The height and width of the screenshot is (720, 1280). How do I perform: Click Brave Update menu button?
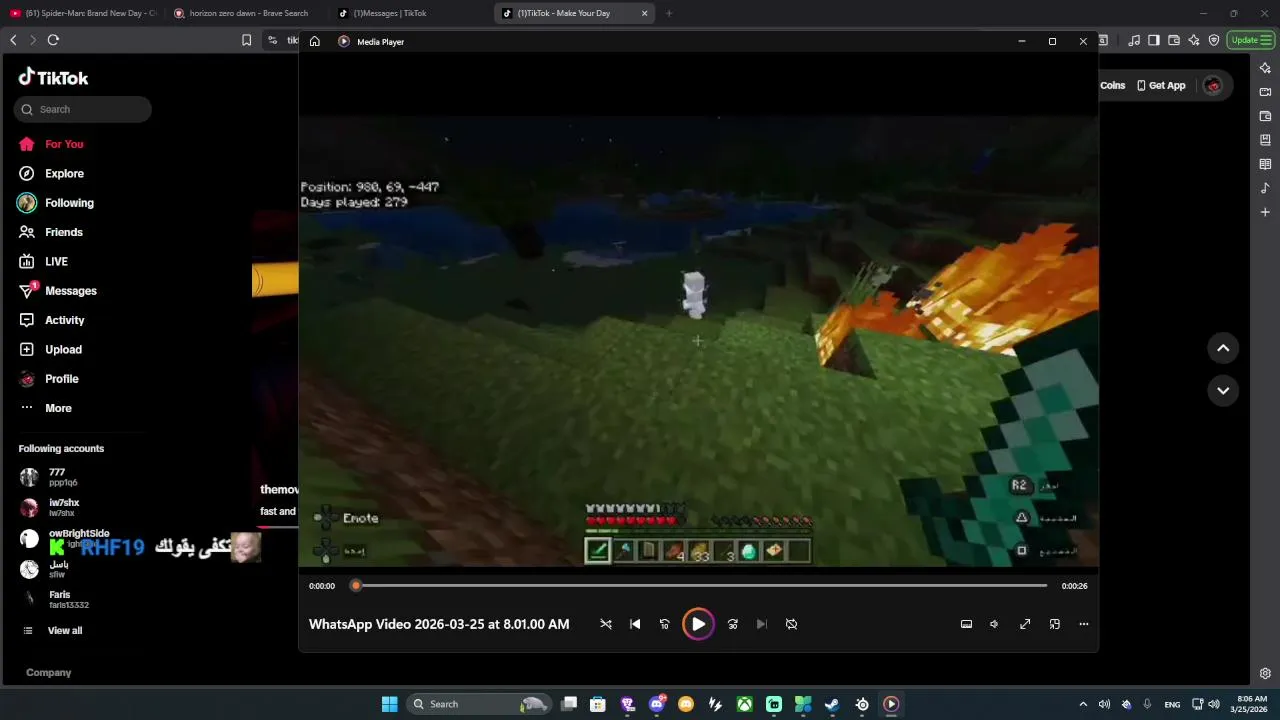1251,40
